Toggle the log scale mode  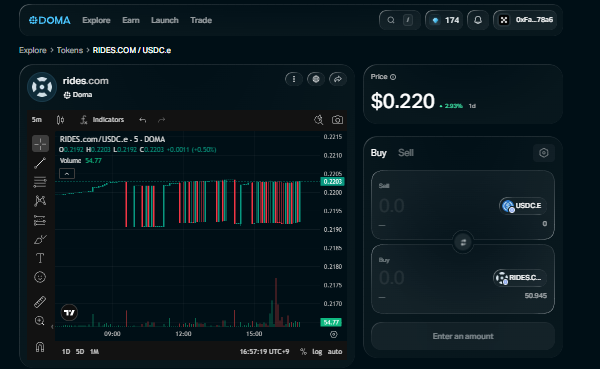click(x=317, y=351)
